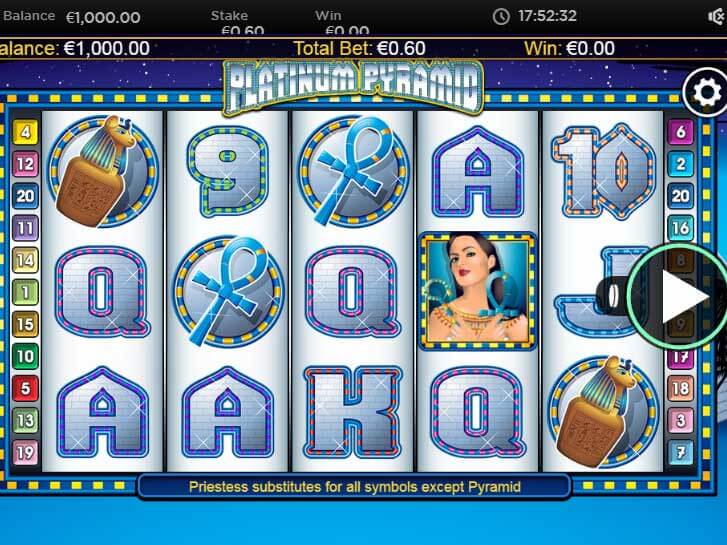Toggle the sound mute icon
This screenshot has height=545, width=727.
[717, 17]
